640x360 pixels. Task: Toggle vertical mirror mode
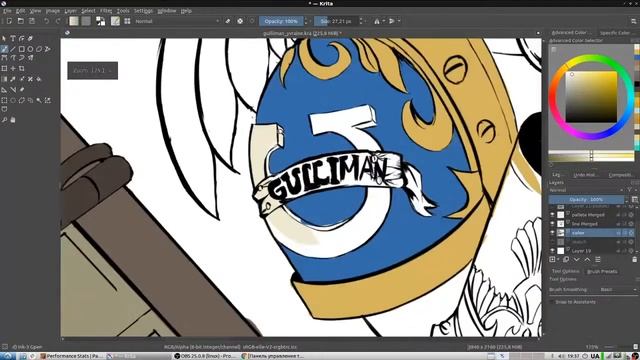(x=392, y=21)
